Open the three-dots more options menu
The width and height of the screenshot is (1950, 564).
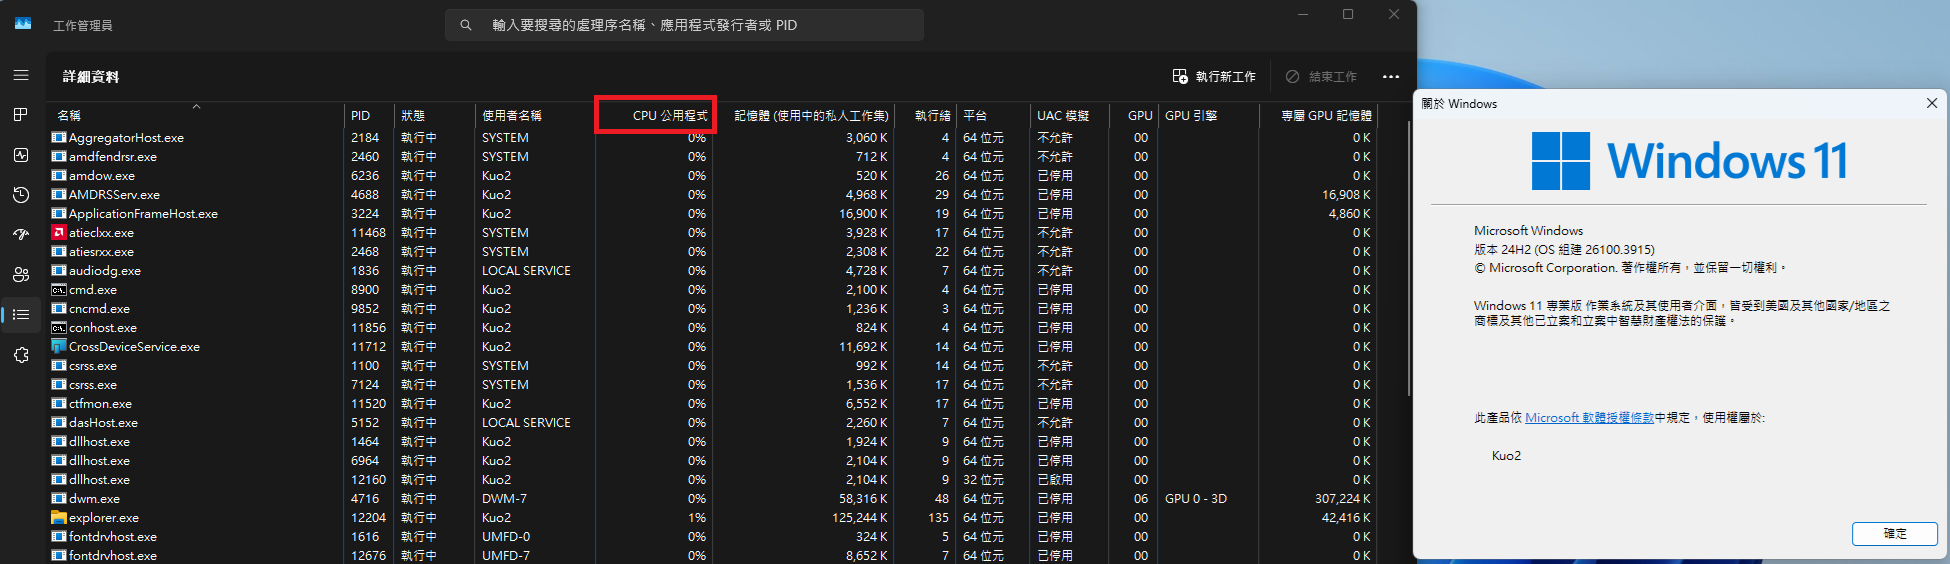1391,76
